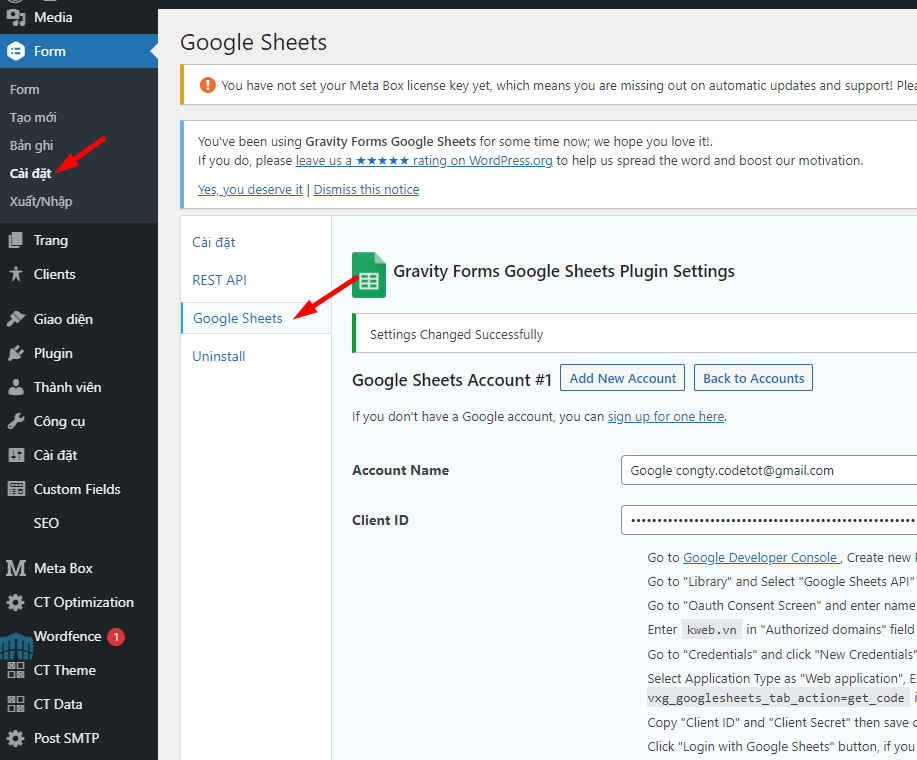The image size is (917, 760).
Task: Click the Google Sheets page heading
Action: click(x=253, y=42)
